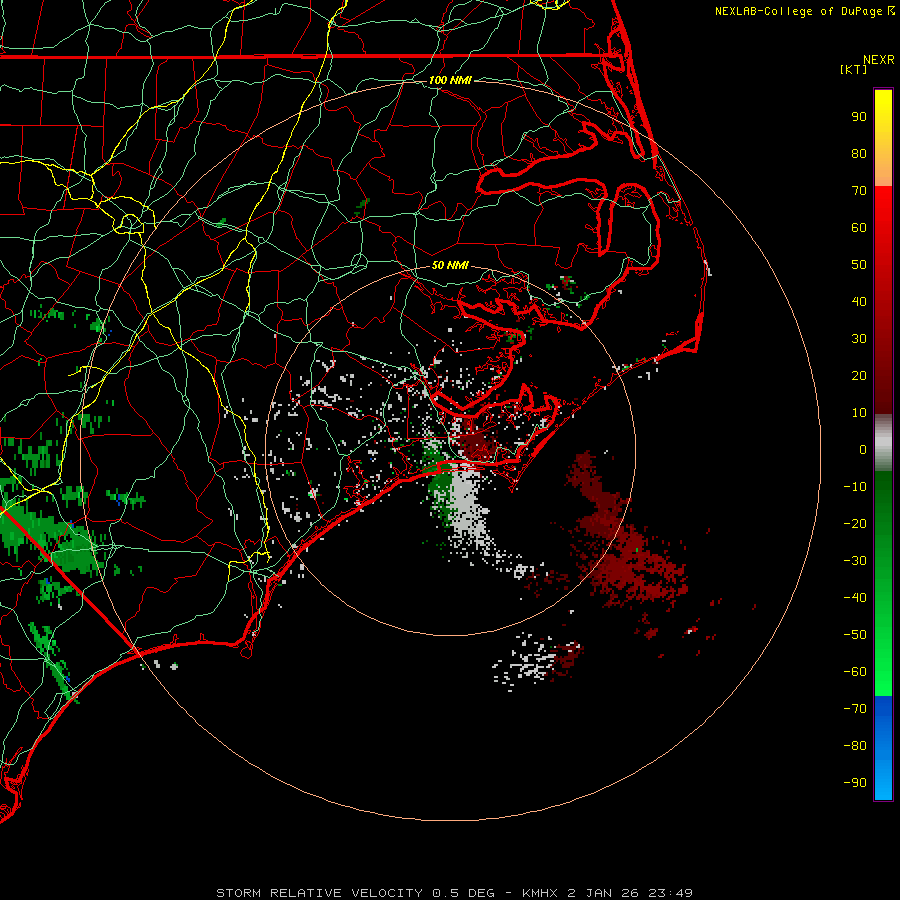Click the -80 value on velocity scale
The image size is (900, 900).
click(x=855, y=746)
